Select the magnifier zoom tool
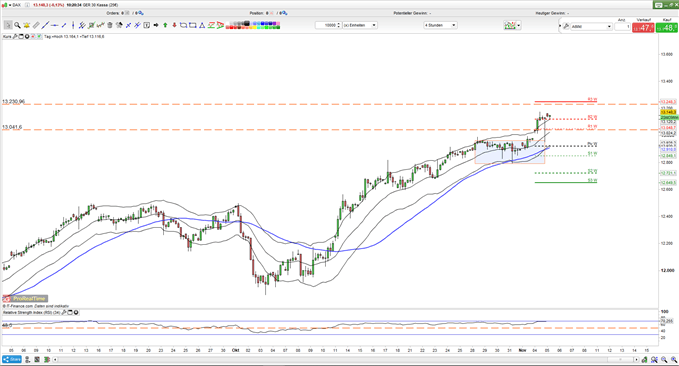Image resolution: width=679 pixels, height=366 pixels. pyautogui.click(x=17, y=25)
